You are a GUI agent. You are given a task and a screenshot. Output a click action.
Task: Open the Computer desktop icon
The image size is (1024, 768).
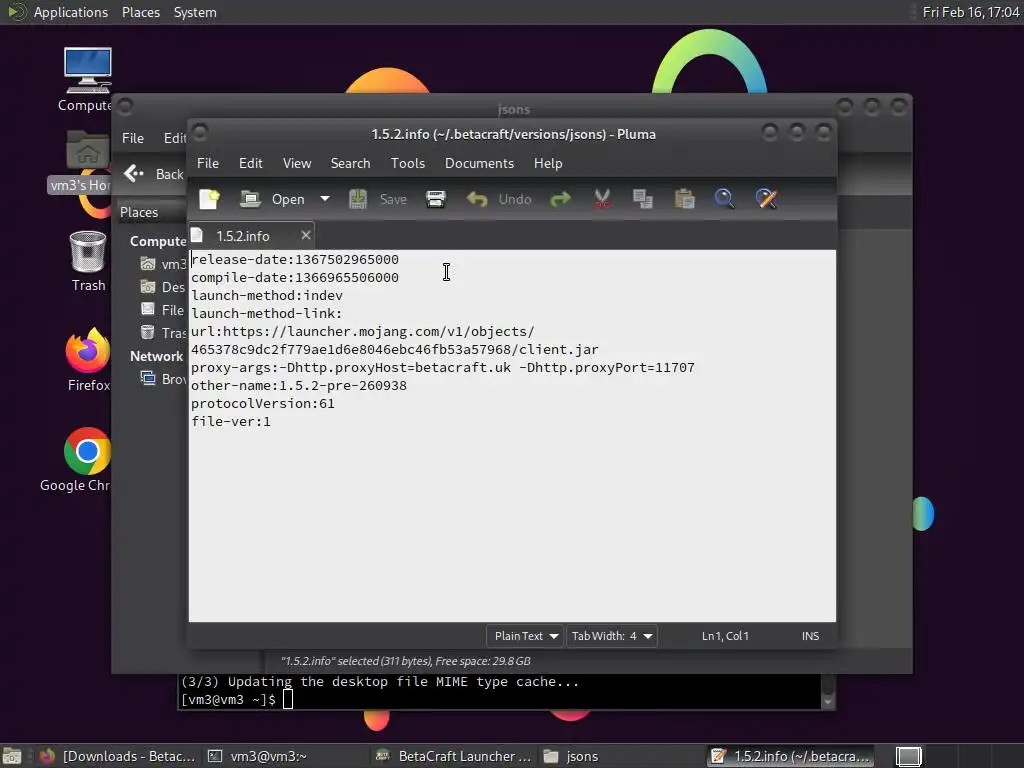click(x=87, y=80)
